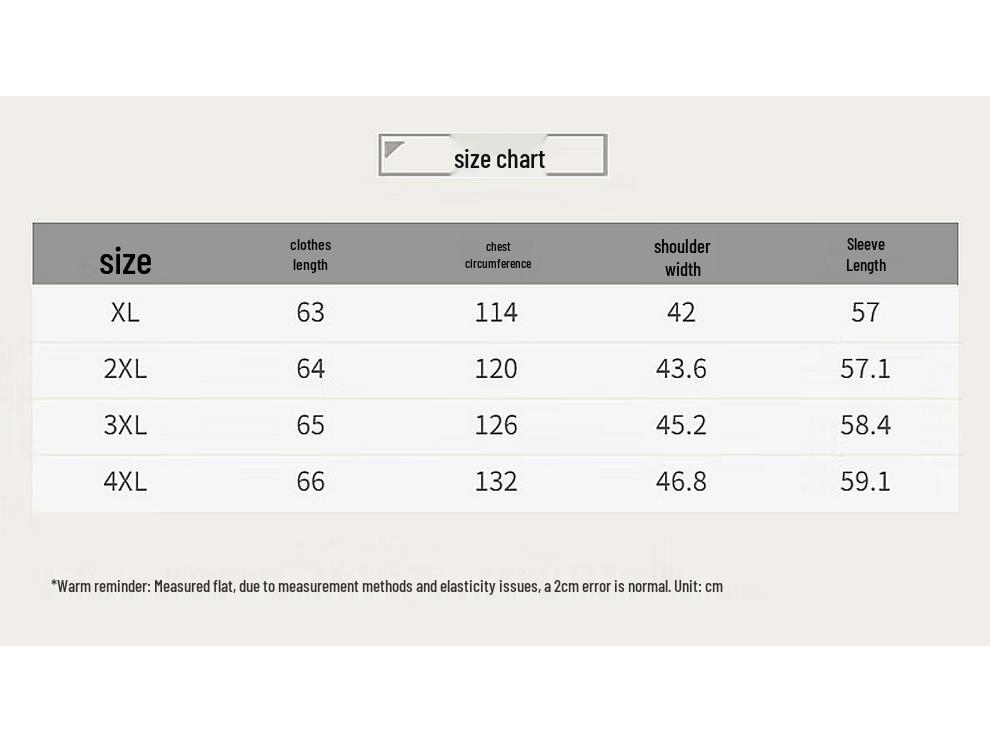This screenshot has height=743, width=990.
Task: Click the 2XL chest circumference value 120
Action: (496, 369)
